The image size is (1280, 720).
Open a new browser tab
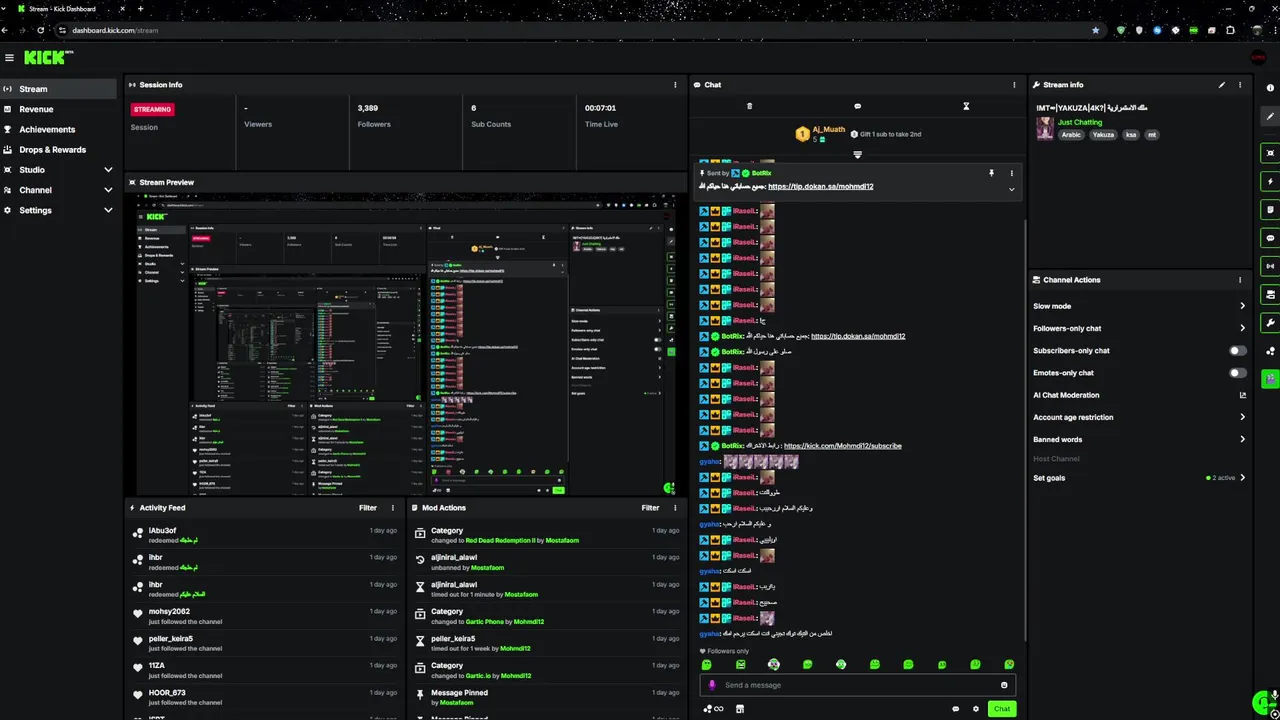click(x=140, y=9)
